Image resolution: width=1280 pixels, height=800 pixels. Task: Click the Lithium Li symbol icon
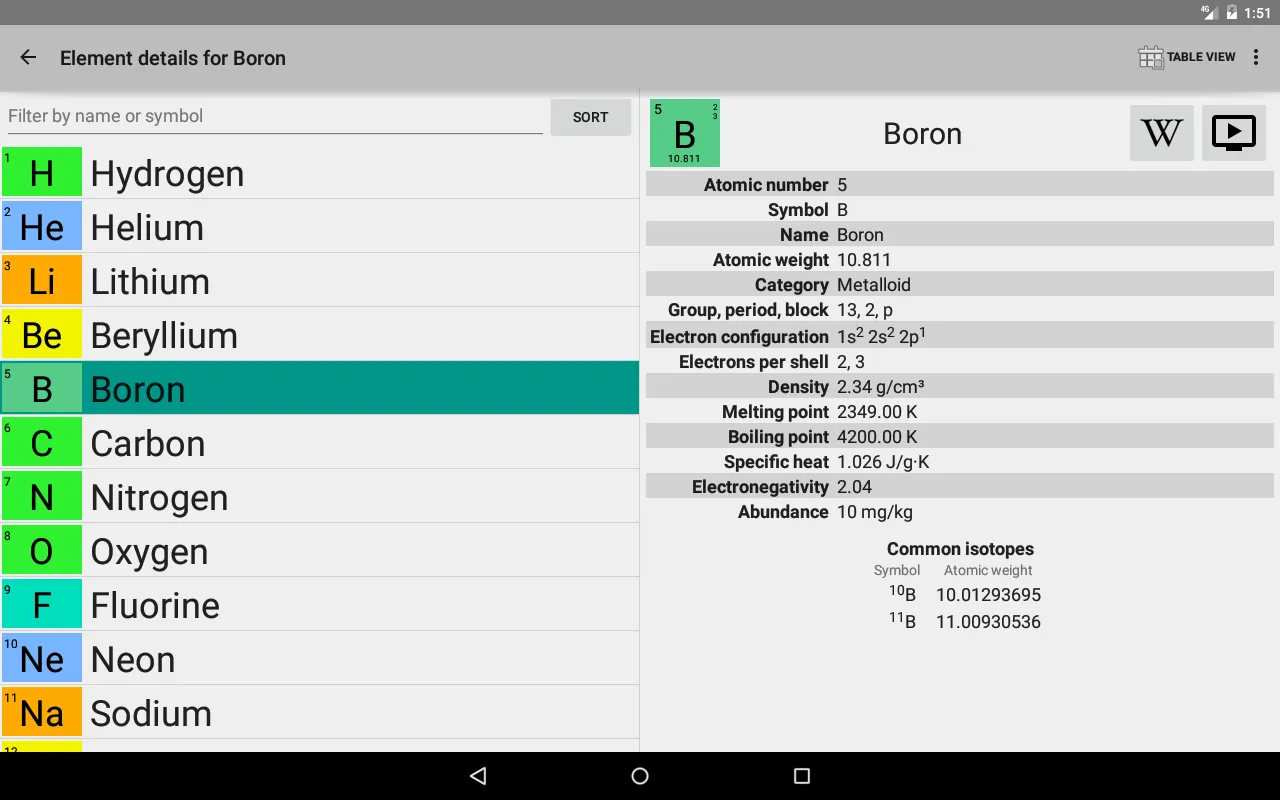(x=42, y=281)
